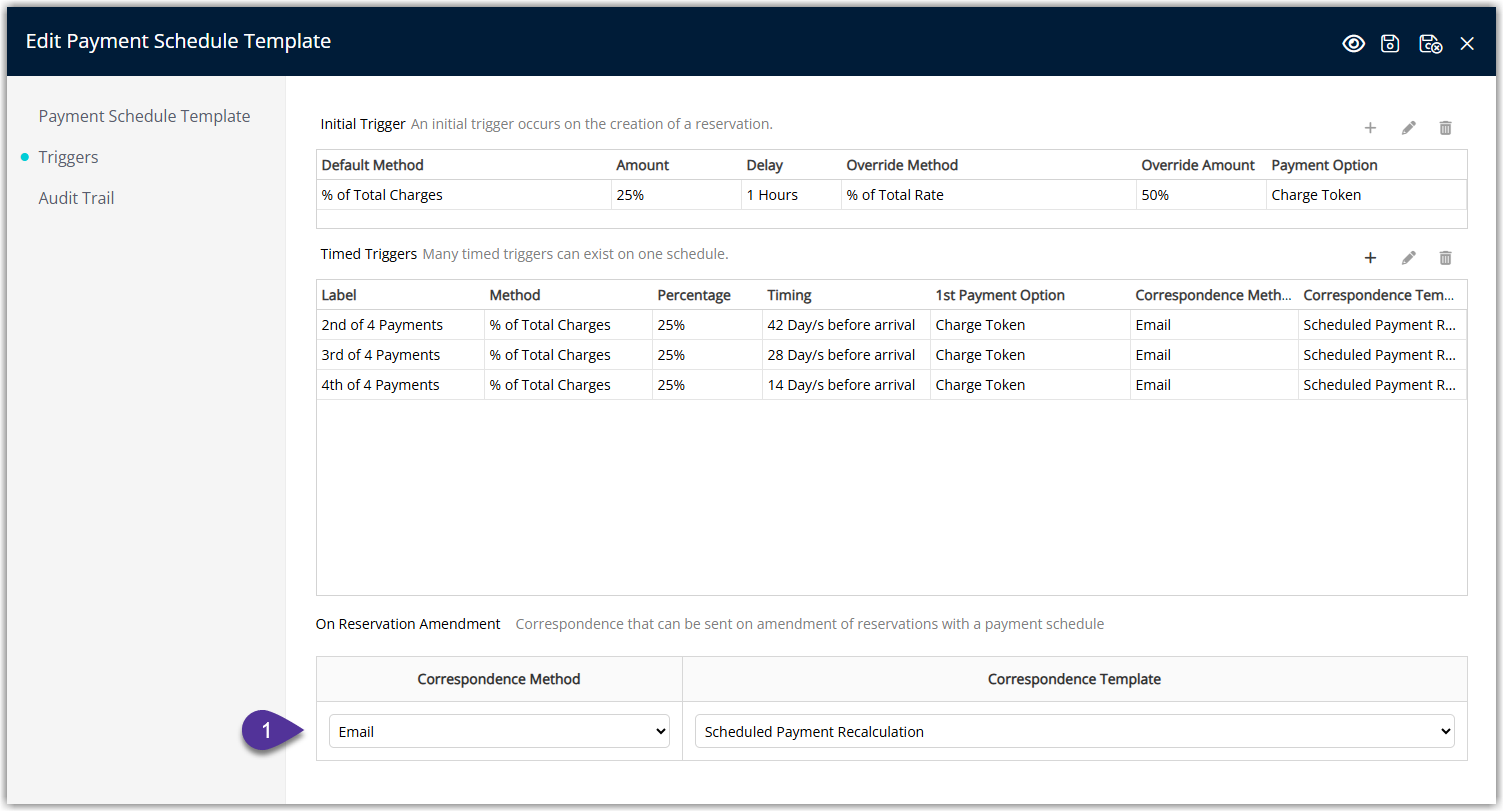Screen dimensions: 1504x812
Task: Select the 3rd of 4 Payments row
Action: coord(891,355)
